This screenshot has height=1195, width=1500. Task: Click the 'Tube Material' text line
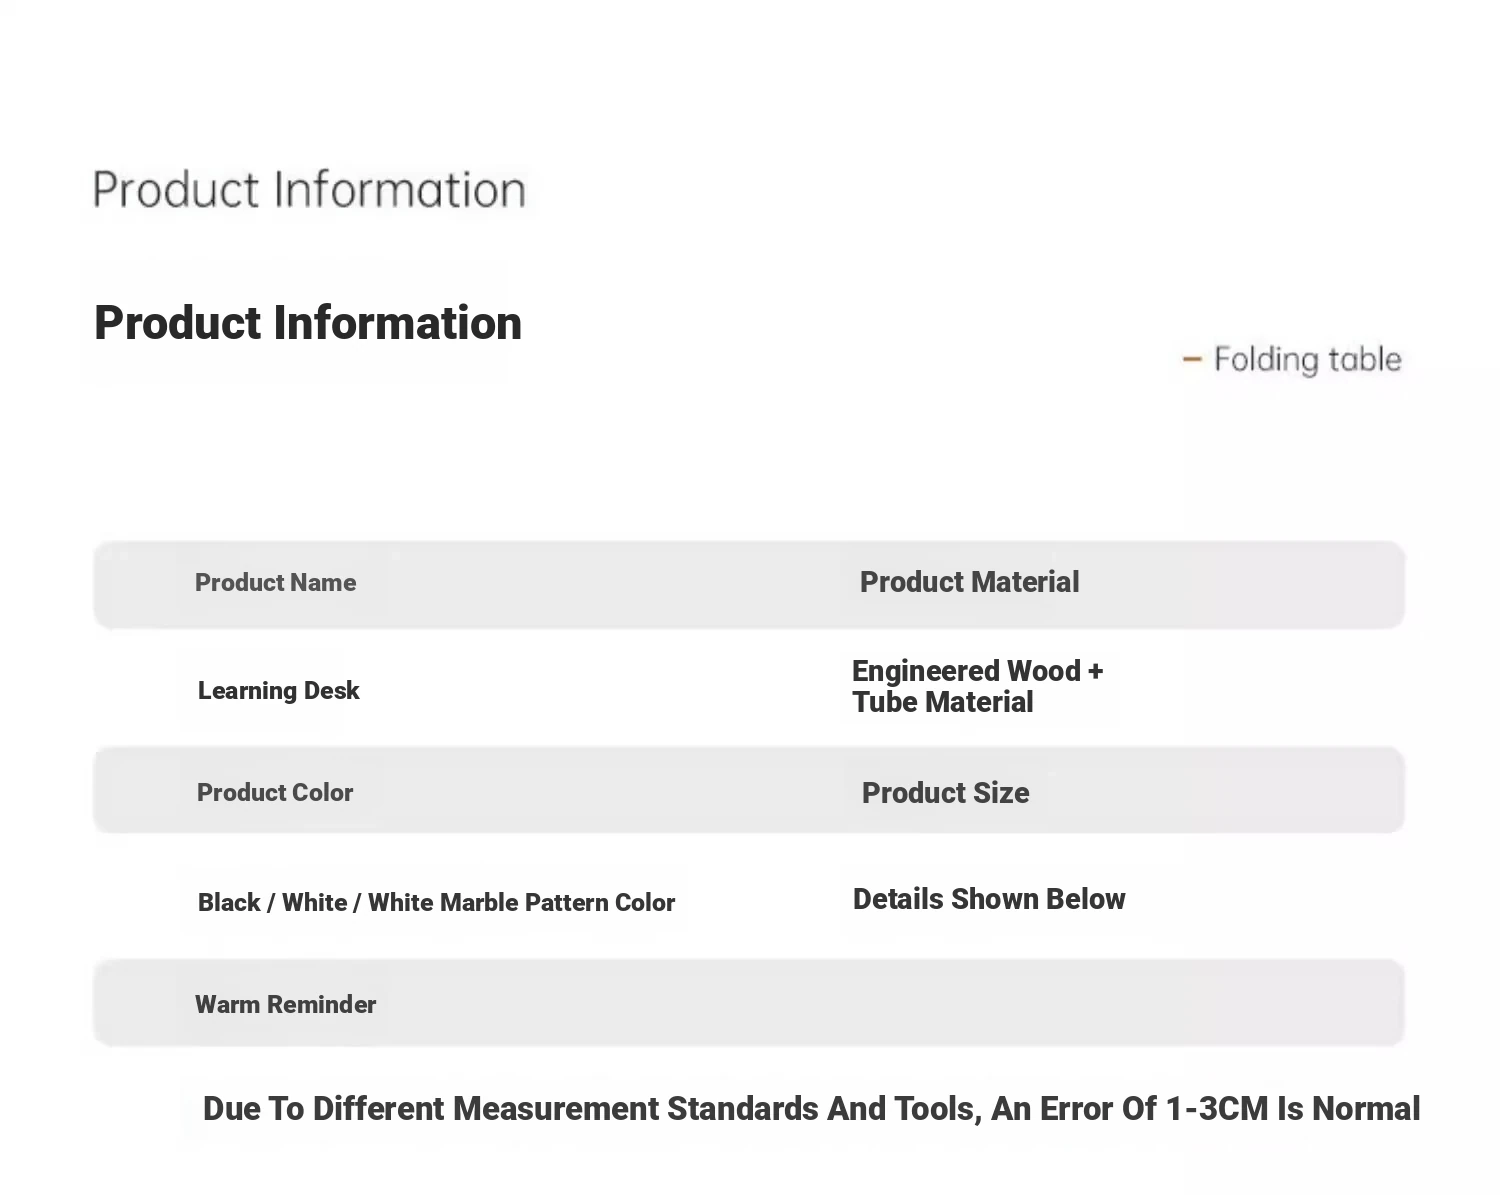coord(942,702)
